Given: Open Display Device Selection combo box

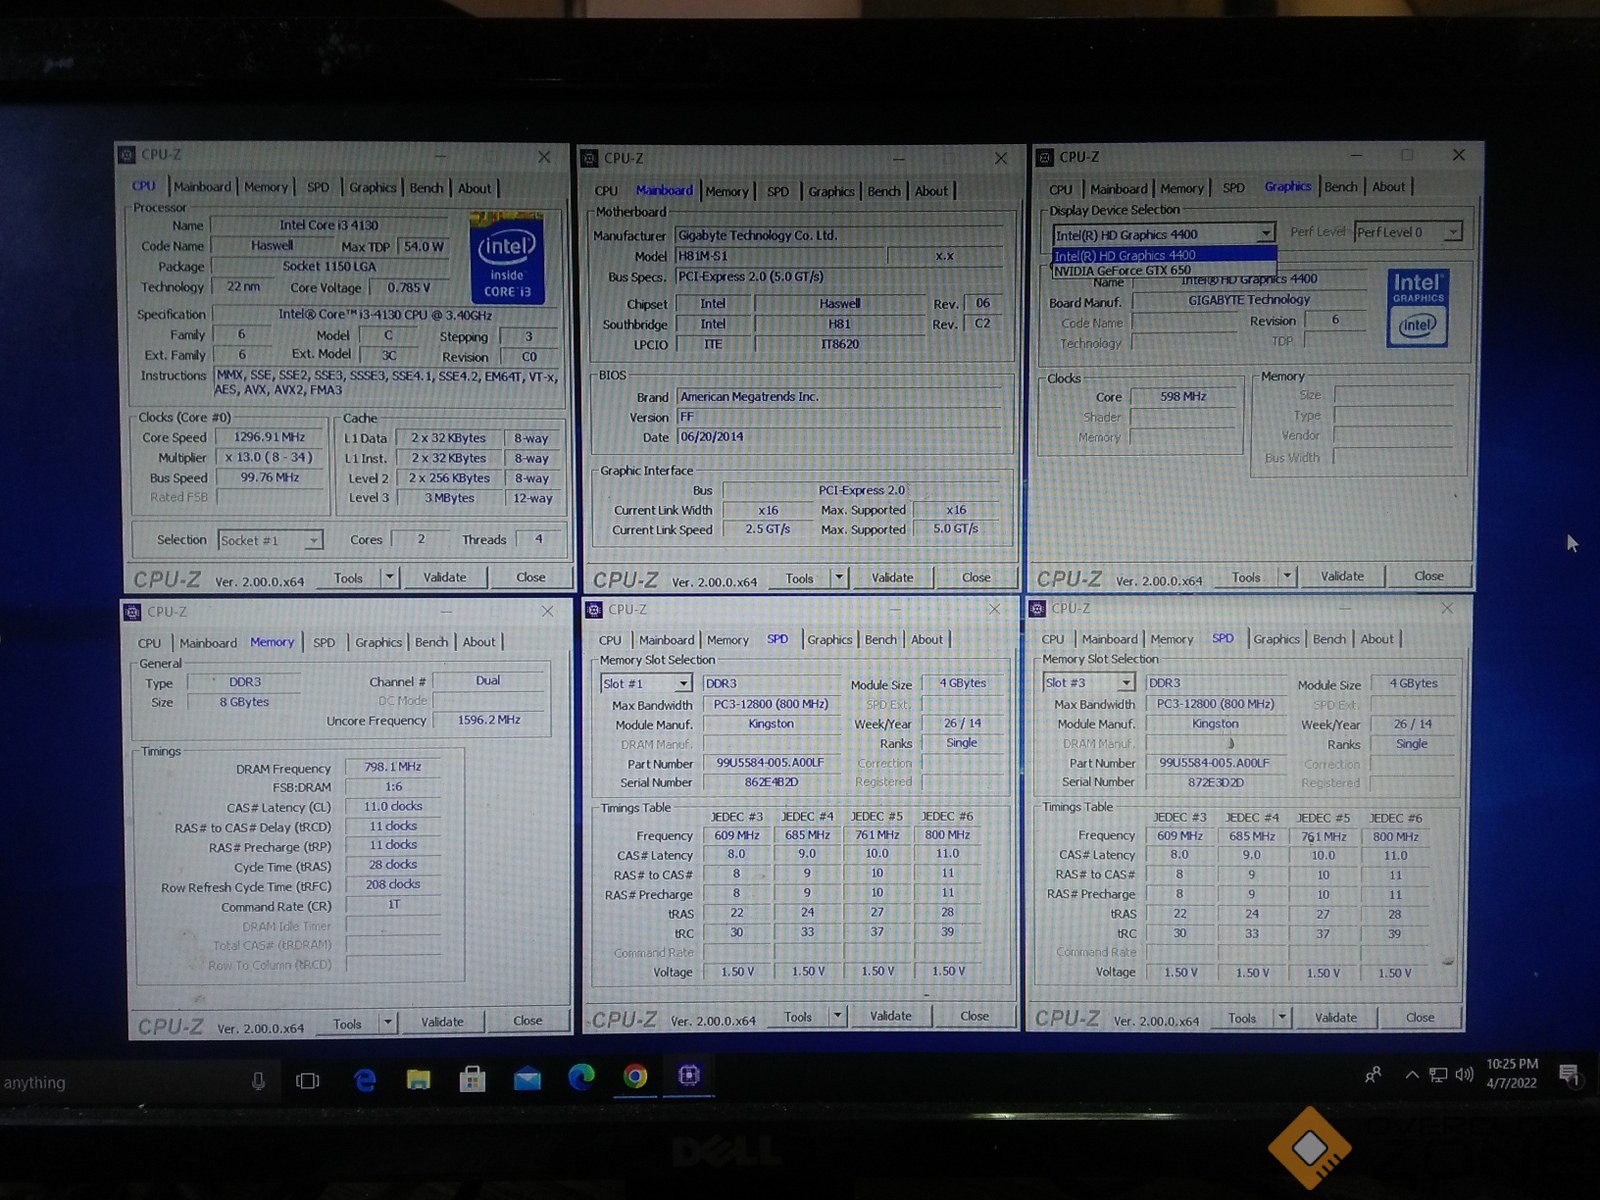Looking at the screenshot, I should pos(1164,234).
